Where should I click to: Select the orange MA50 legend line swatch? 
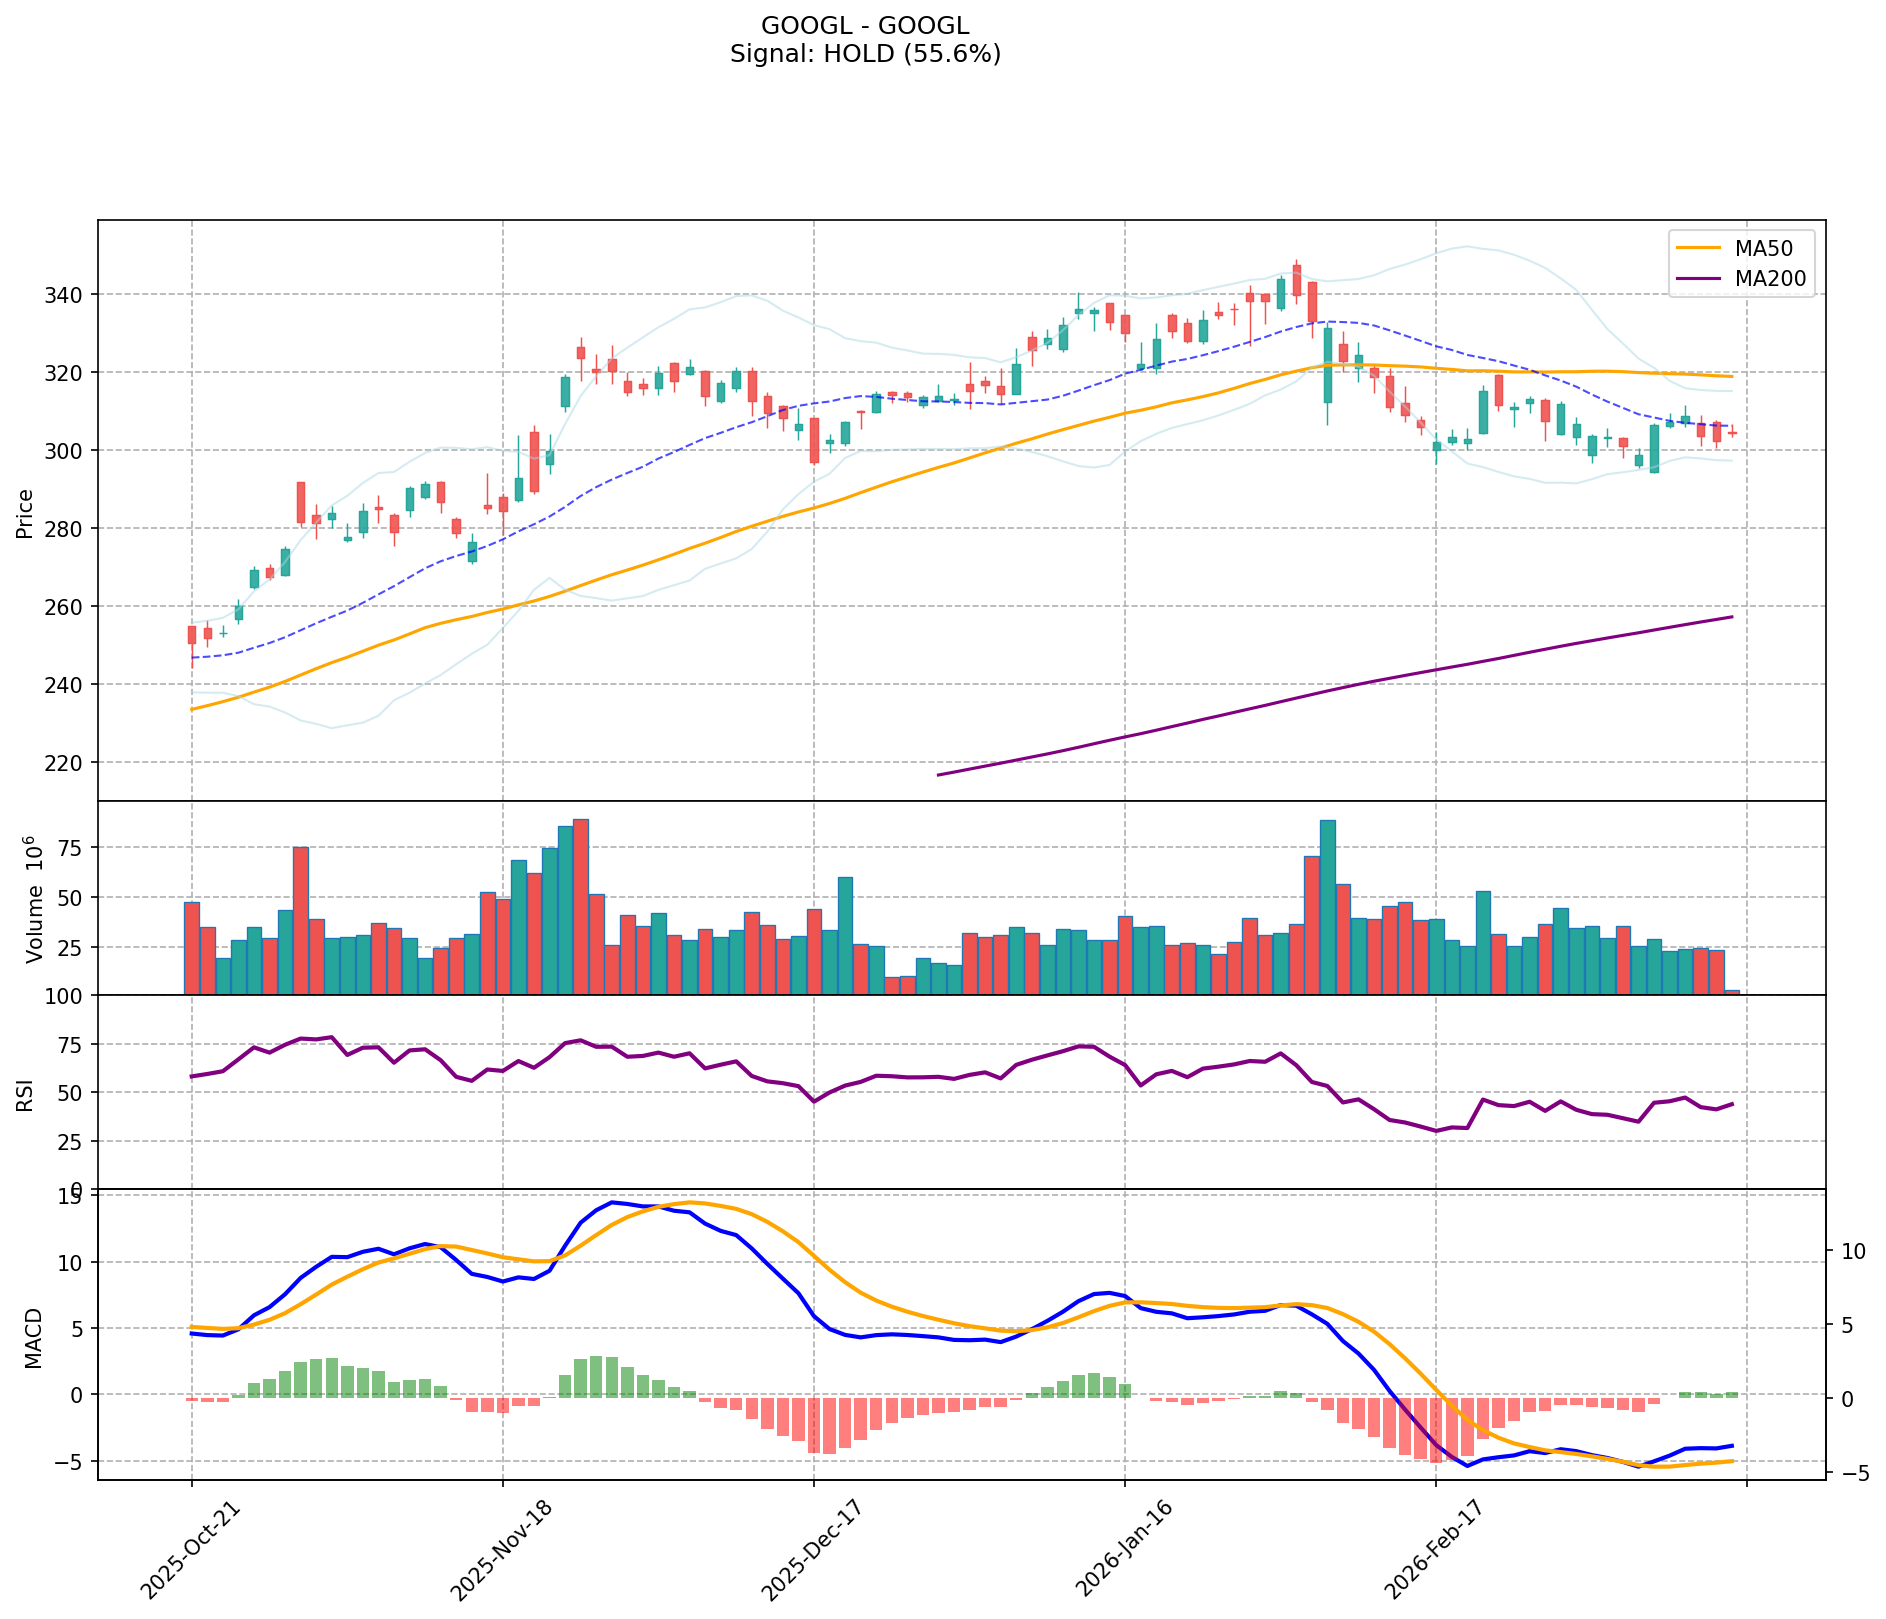[x=1699, y=248]
